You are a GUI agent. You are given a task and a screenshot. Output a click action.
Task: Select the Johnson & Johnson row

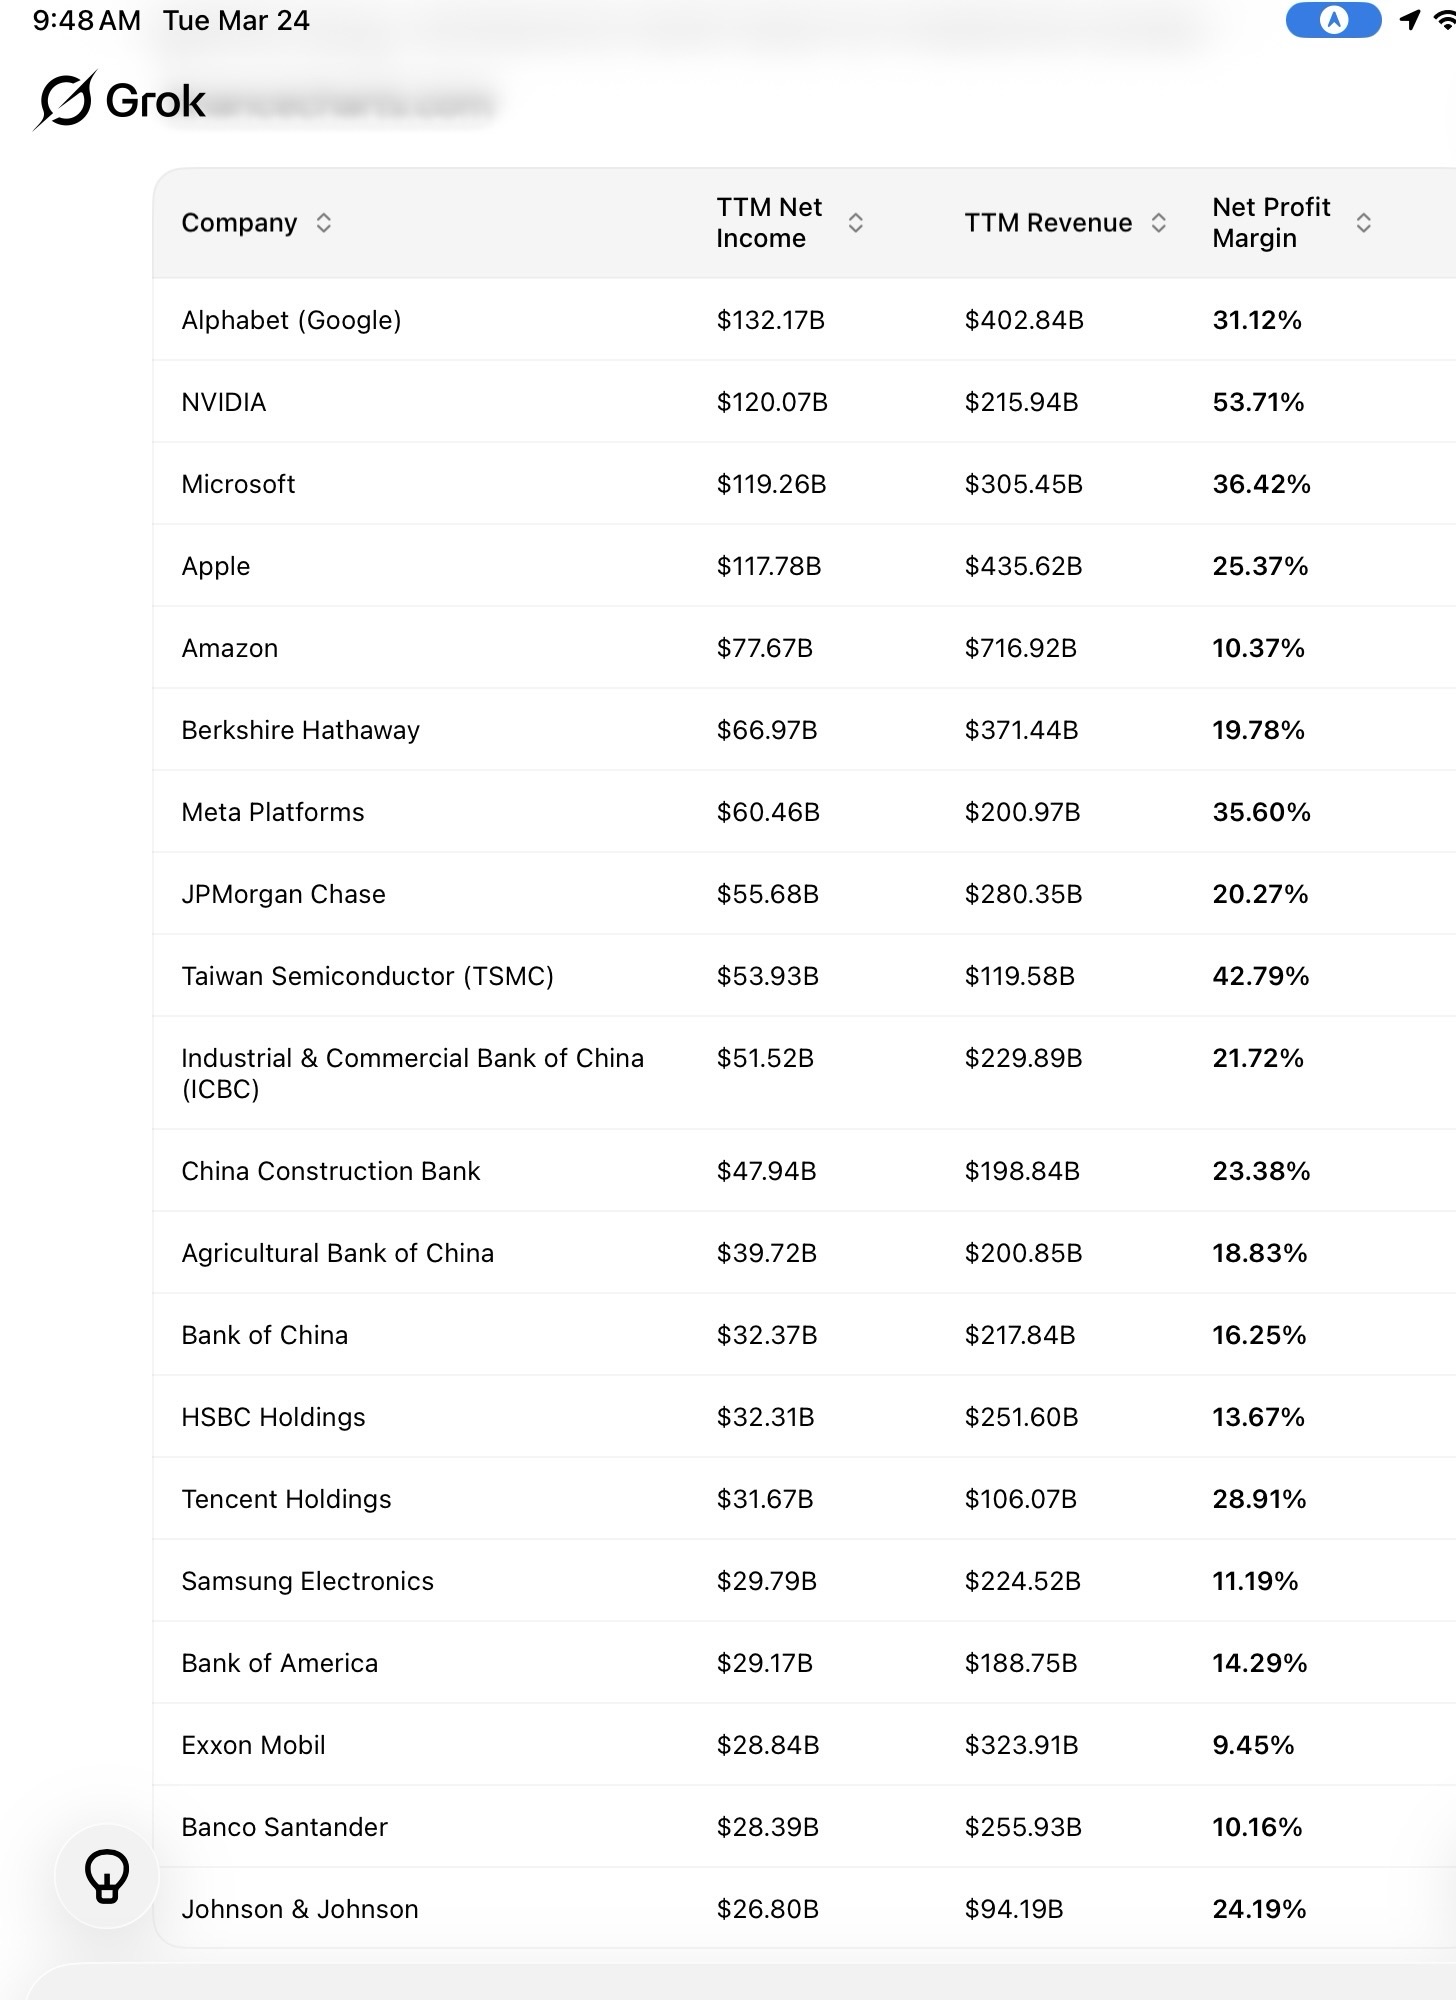tap(299, 1909)
